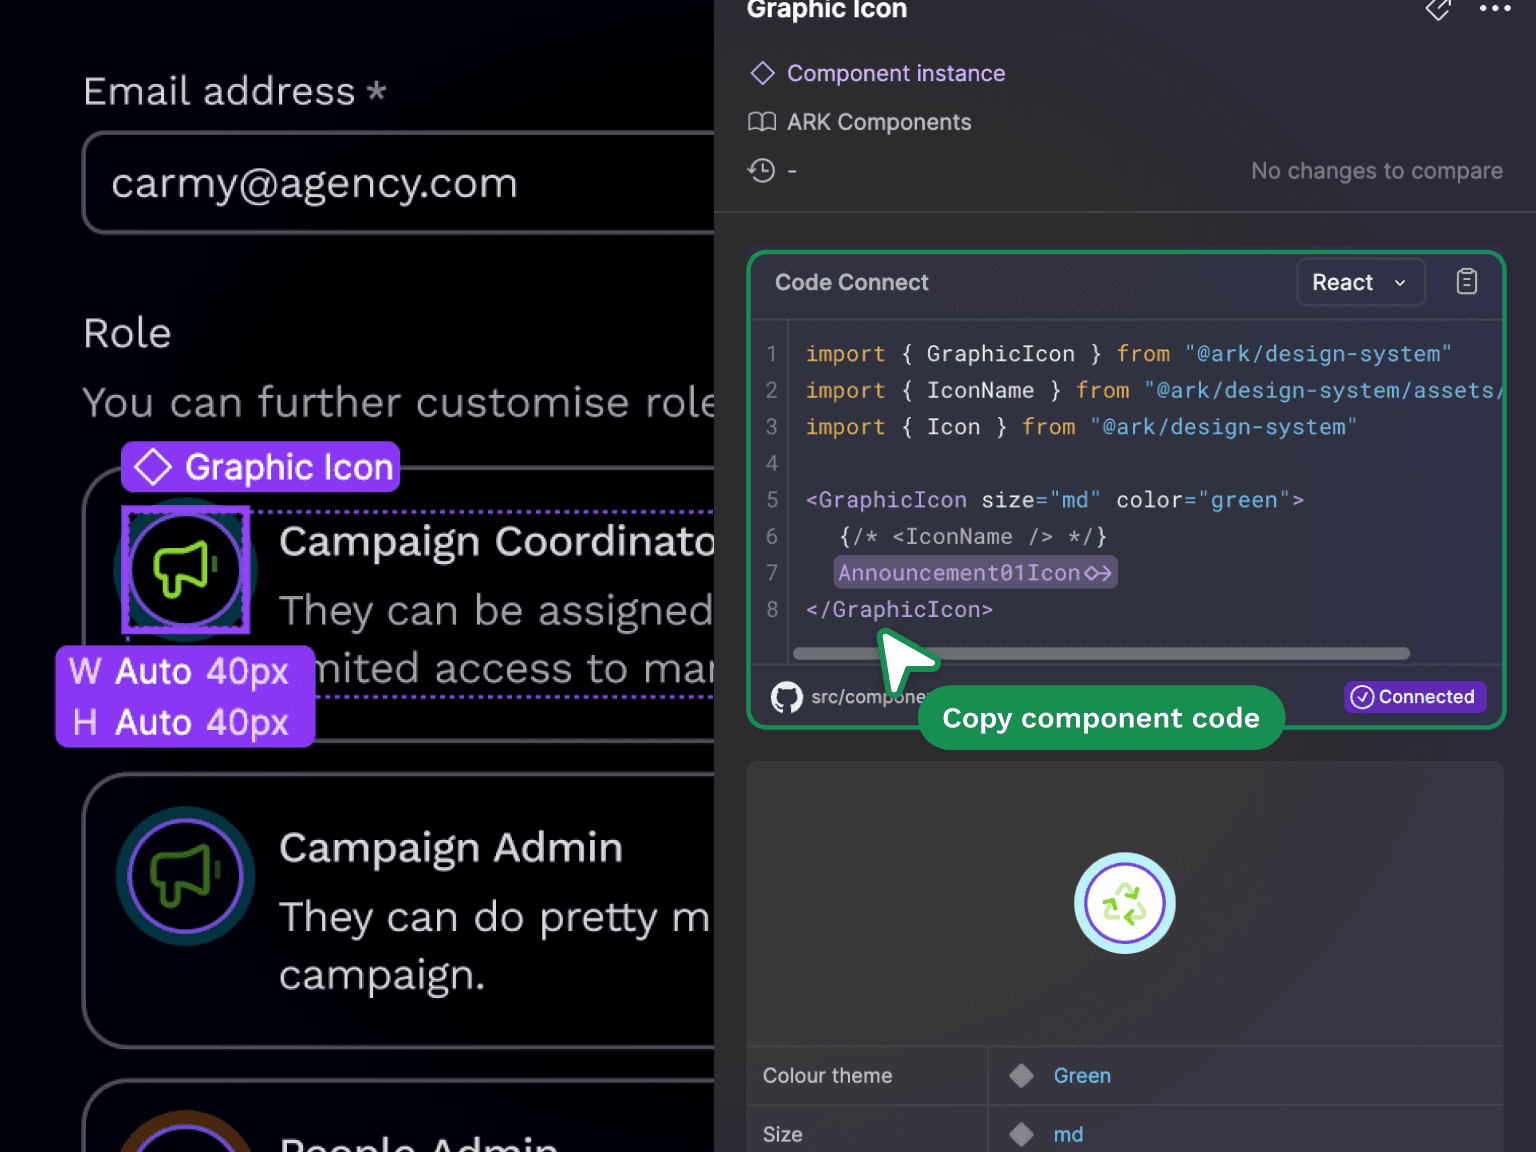Click the "No changes to compare" text
1536x1152 pixels.
click(1377, 171)
